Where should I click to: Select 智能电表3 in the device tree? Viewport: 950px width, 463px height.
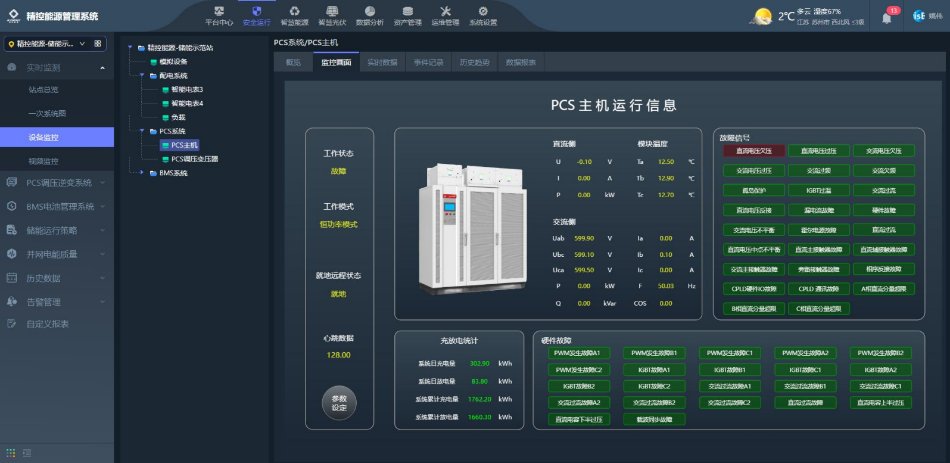tap(187, 89)
